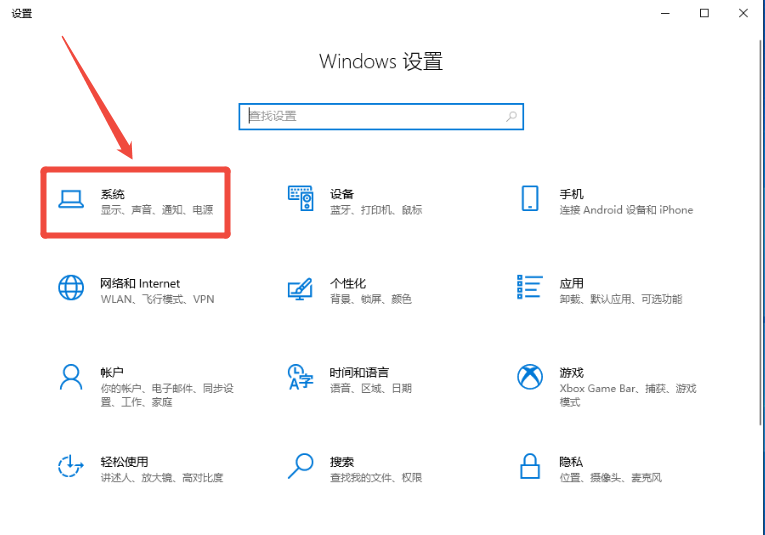Click the text 背景、锁屏、颜色
This screenshot has height=535, width=765.
(371, 299)
